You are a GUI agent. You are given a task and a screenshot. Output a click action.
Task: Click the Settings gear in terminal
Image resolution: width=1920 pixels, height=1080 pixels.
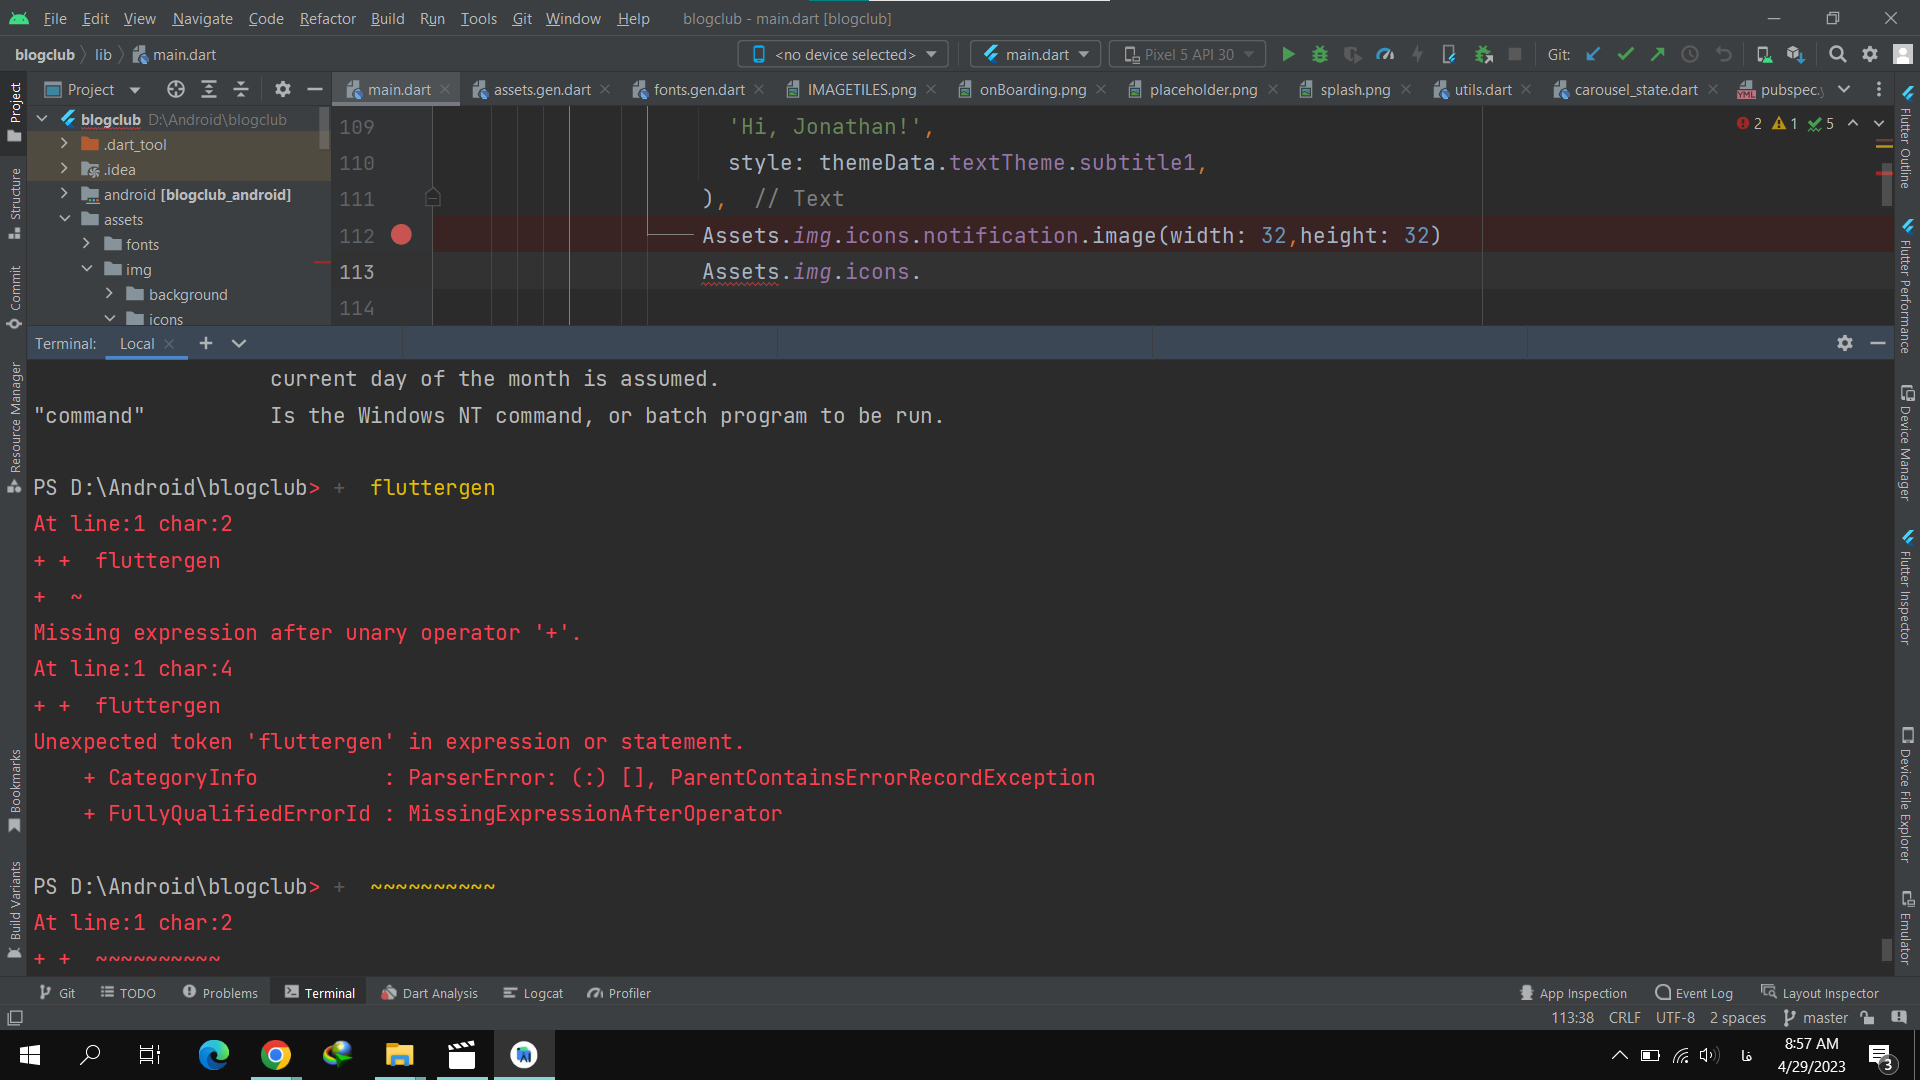(1845, 344)
